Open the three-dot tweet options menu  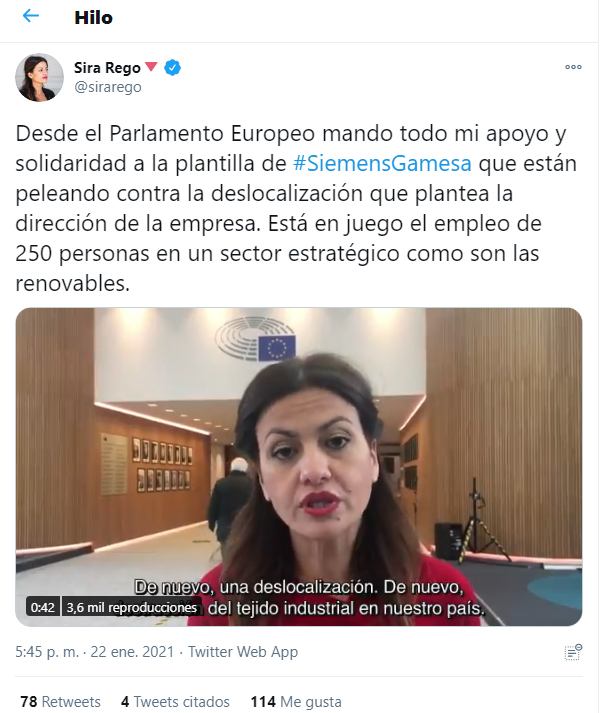[x=573, y=67]
